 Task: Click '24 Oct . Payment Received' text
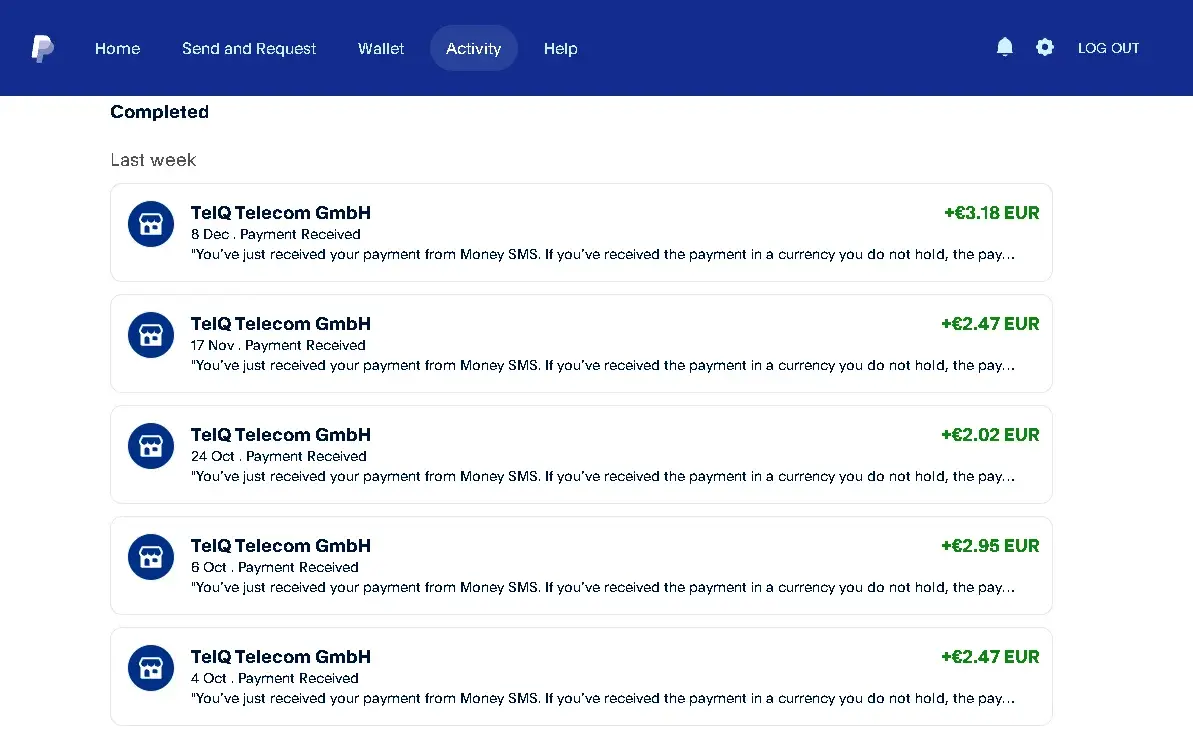(278, 456)
